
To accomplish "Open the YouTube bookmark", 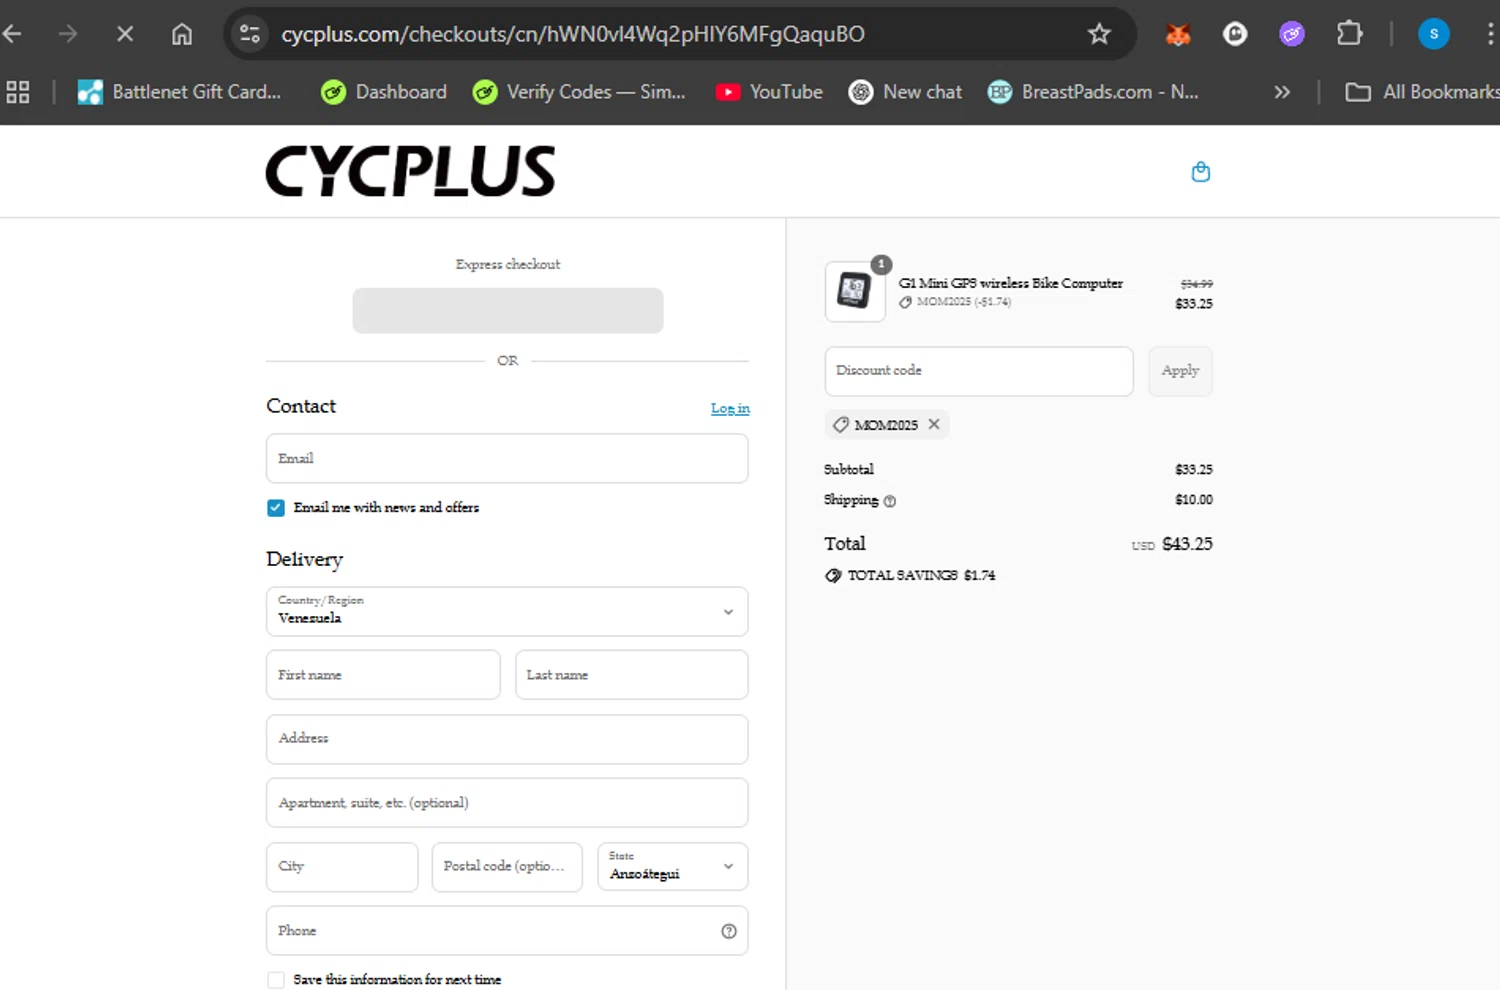I will click(769, 92).
